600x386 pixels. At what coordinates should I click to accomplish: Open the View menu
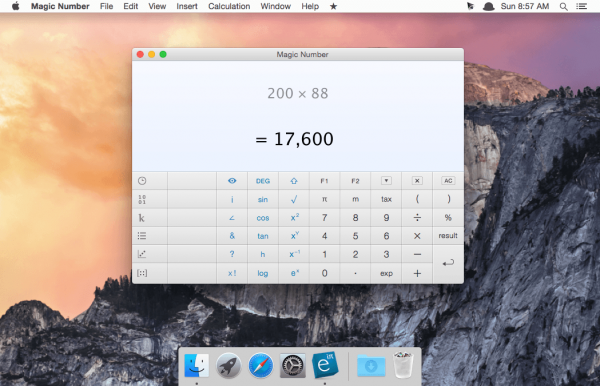pyautogui.click(x=157, y=6)
